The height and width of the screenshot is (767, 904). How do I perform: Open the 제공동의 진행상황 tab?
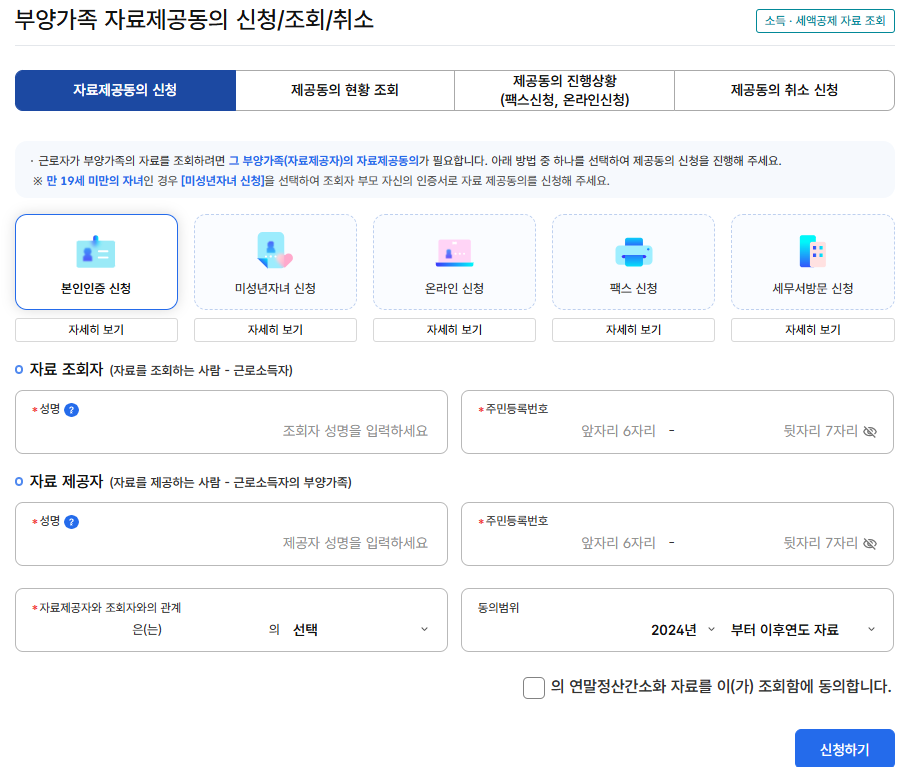coord(564,90)
